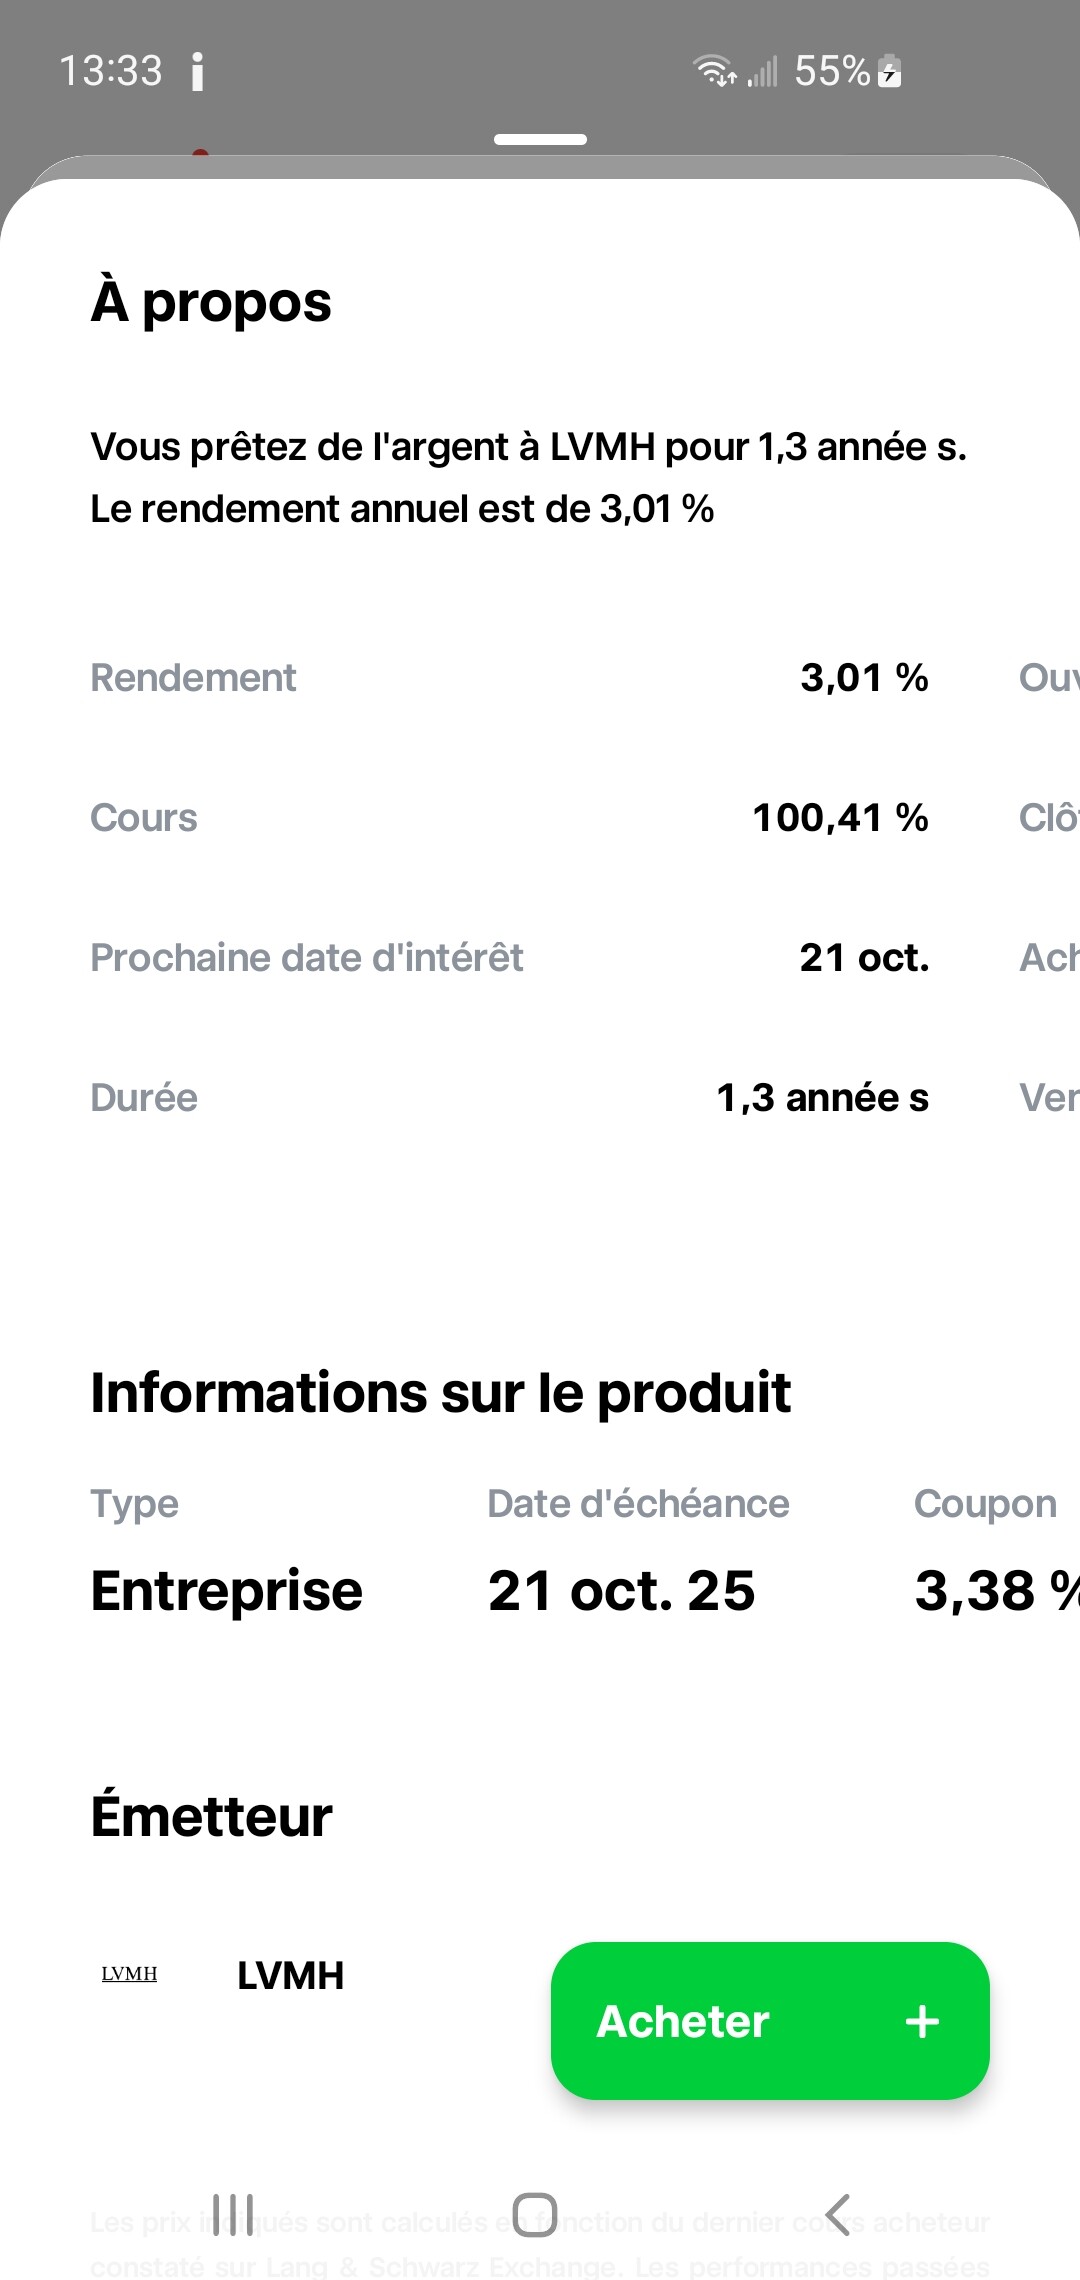Tap the Android back navigation arrow
Image resolution: width=1080 pixels, height=2280 pixels.
point(838,2214)
